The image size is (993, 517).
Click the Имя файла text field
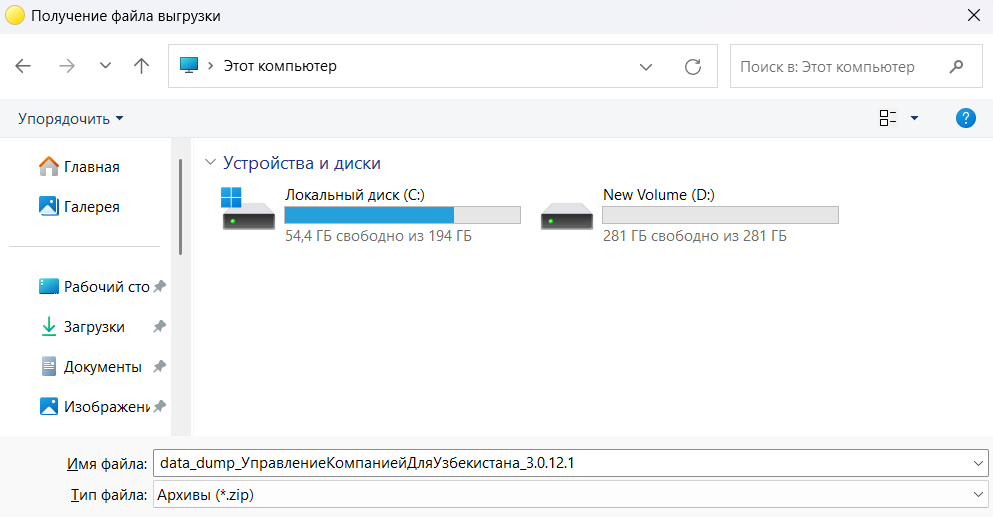coord(560,463)
